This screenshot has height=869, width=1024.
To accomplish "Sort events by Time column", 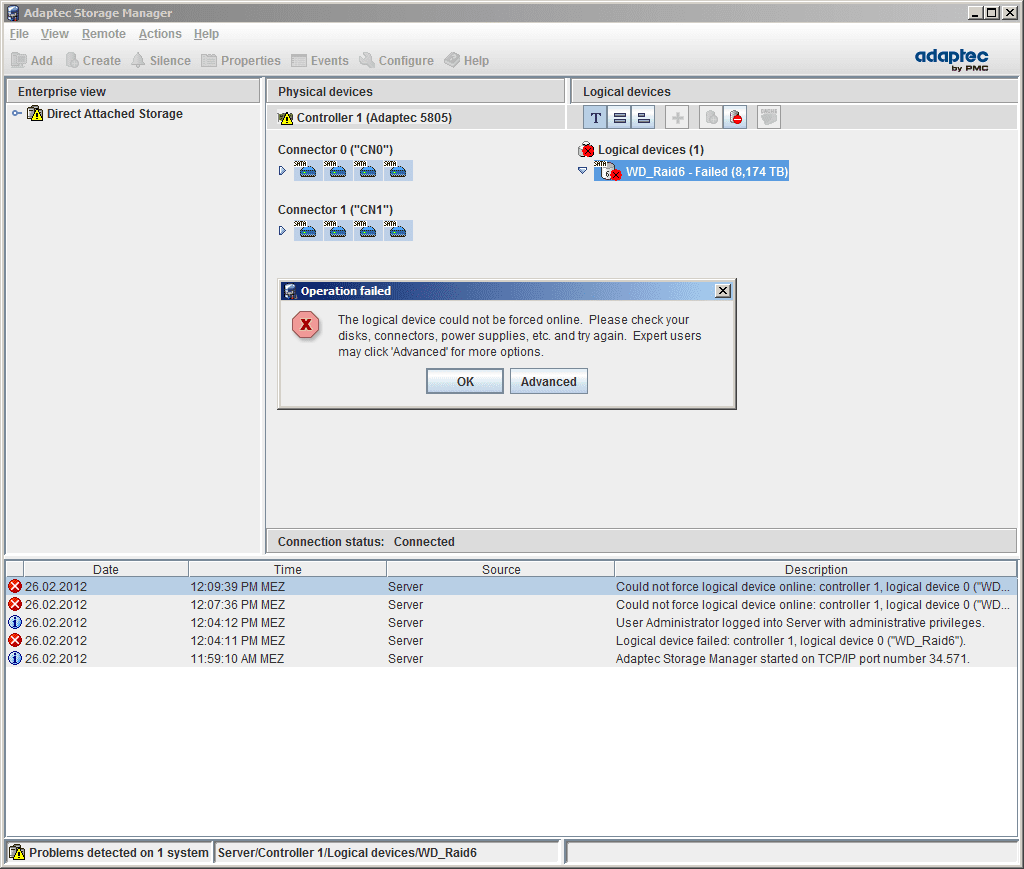I will coord(287,569).
